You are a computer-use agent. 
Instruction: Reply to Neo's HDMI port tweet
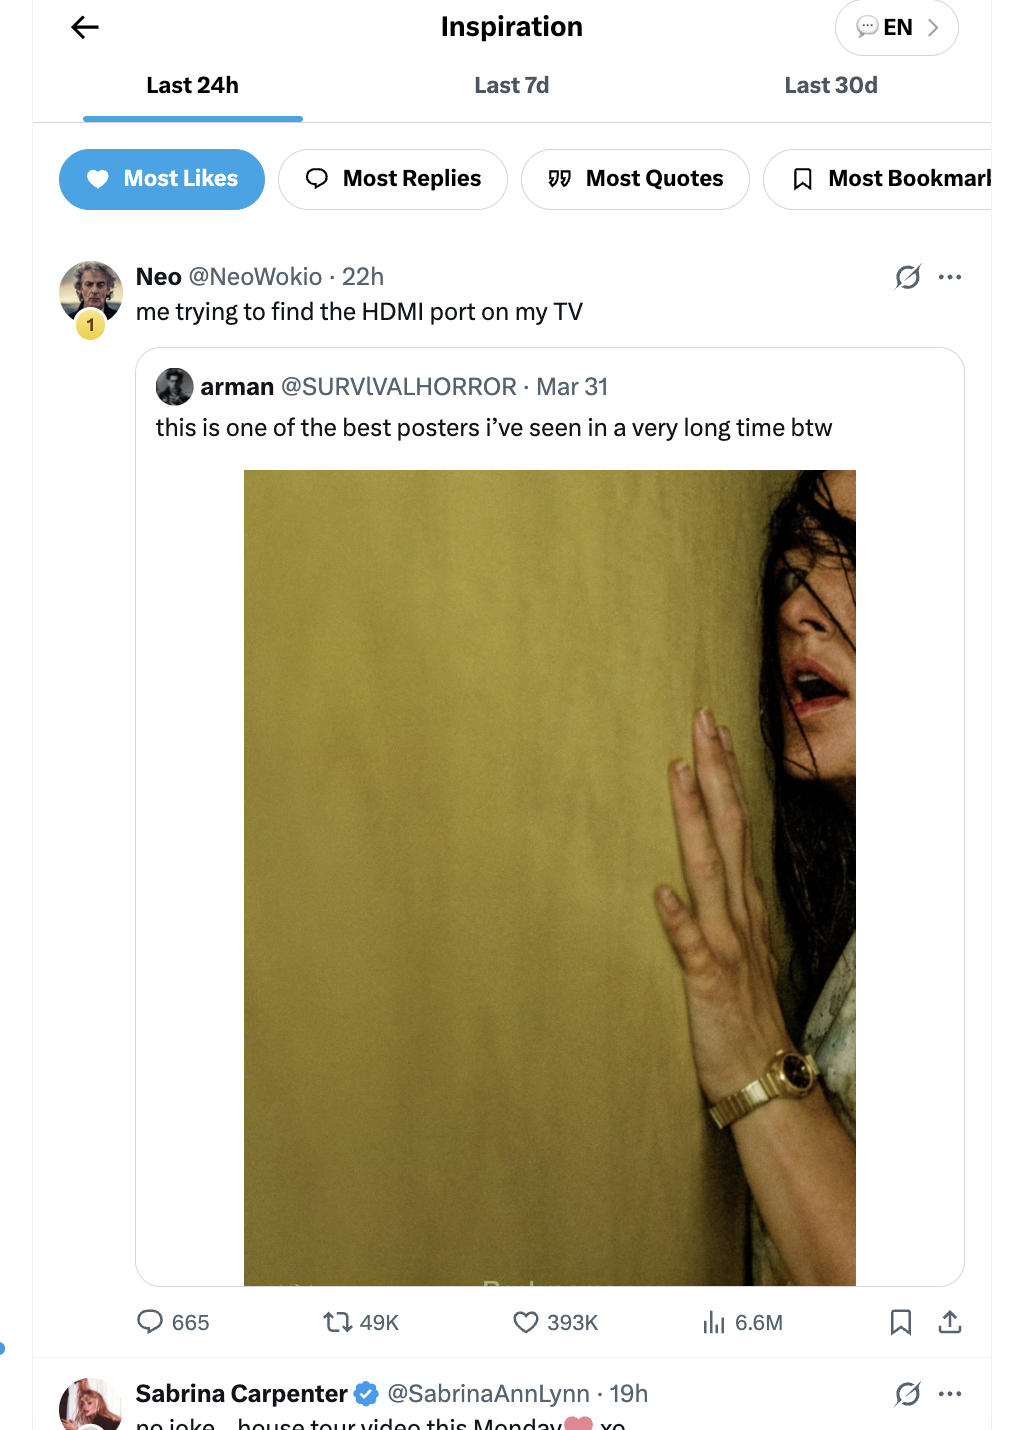151,1322
